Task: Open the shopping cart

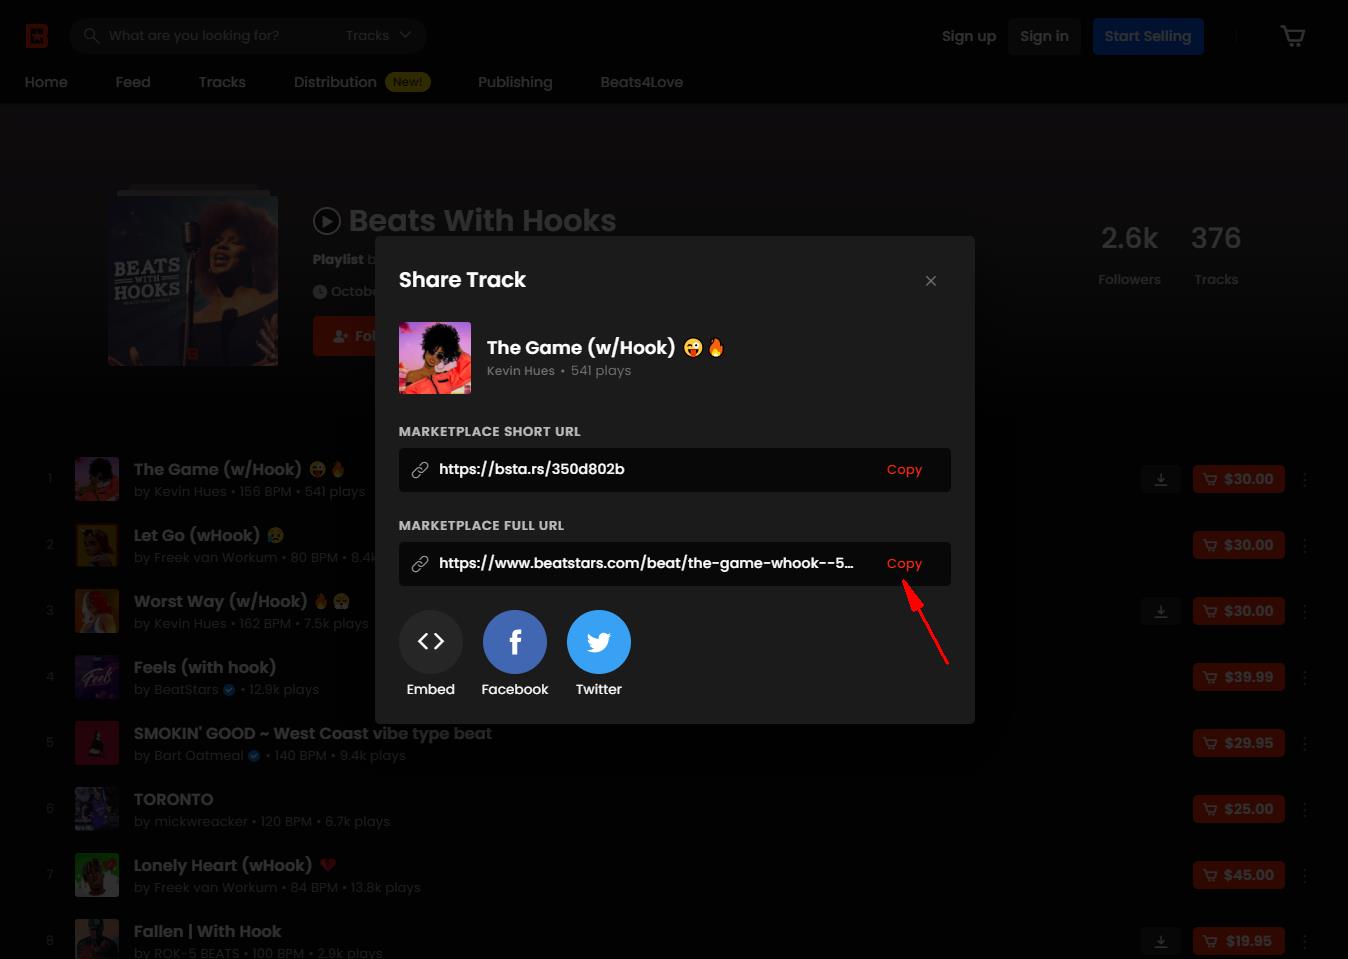Action: 1292,36
